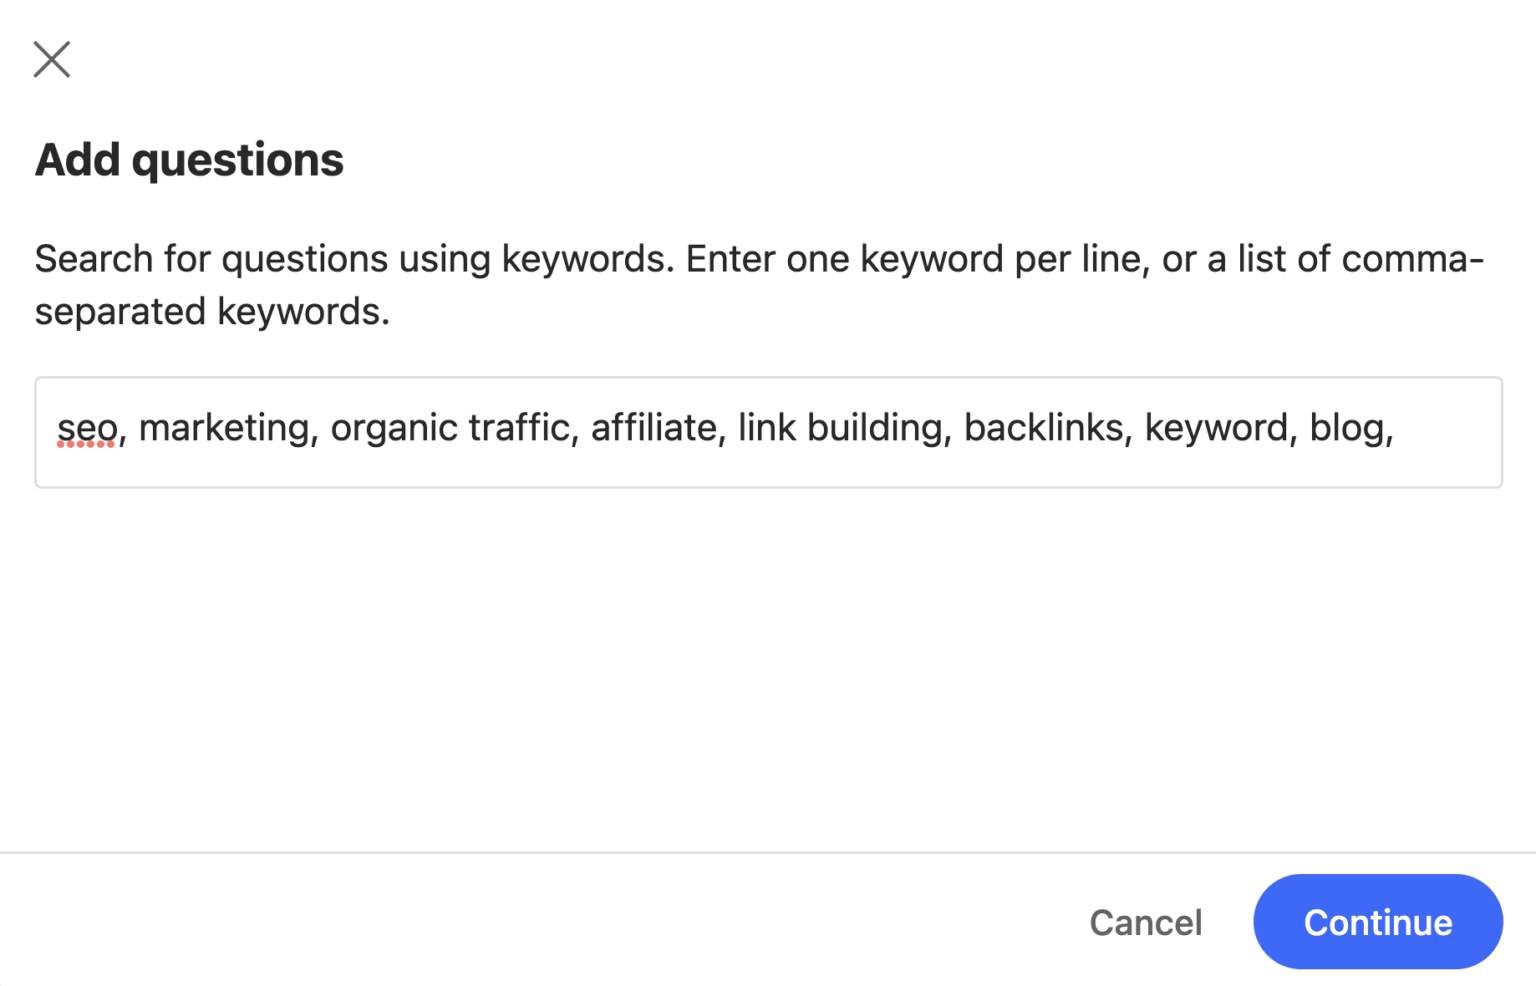Click the keyword 'organic traffic'

[451, 427]
